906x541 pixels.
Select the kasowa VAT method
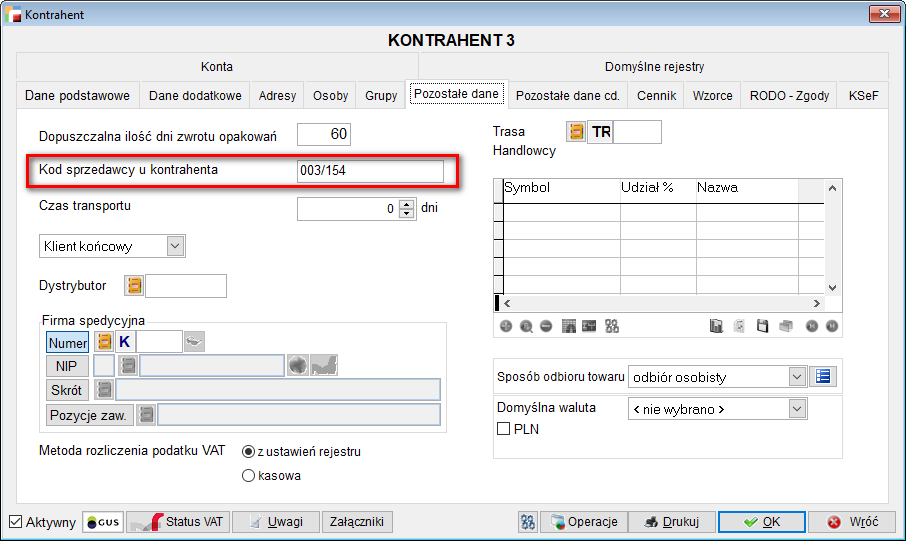tap(249, 476)
